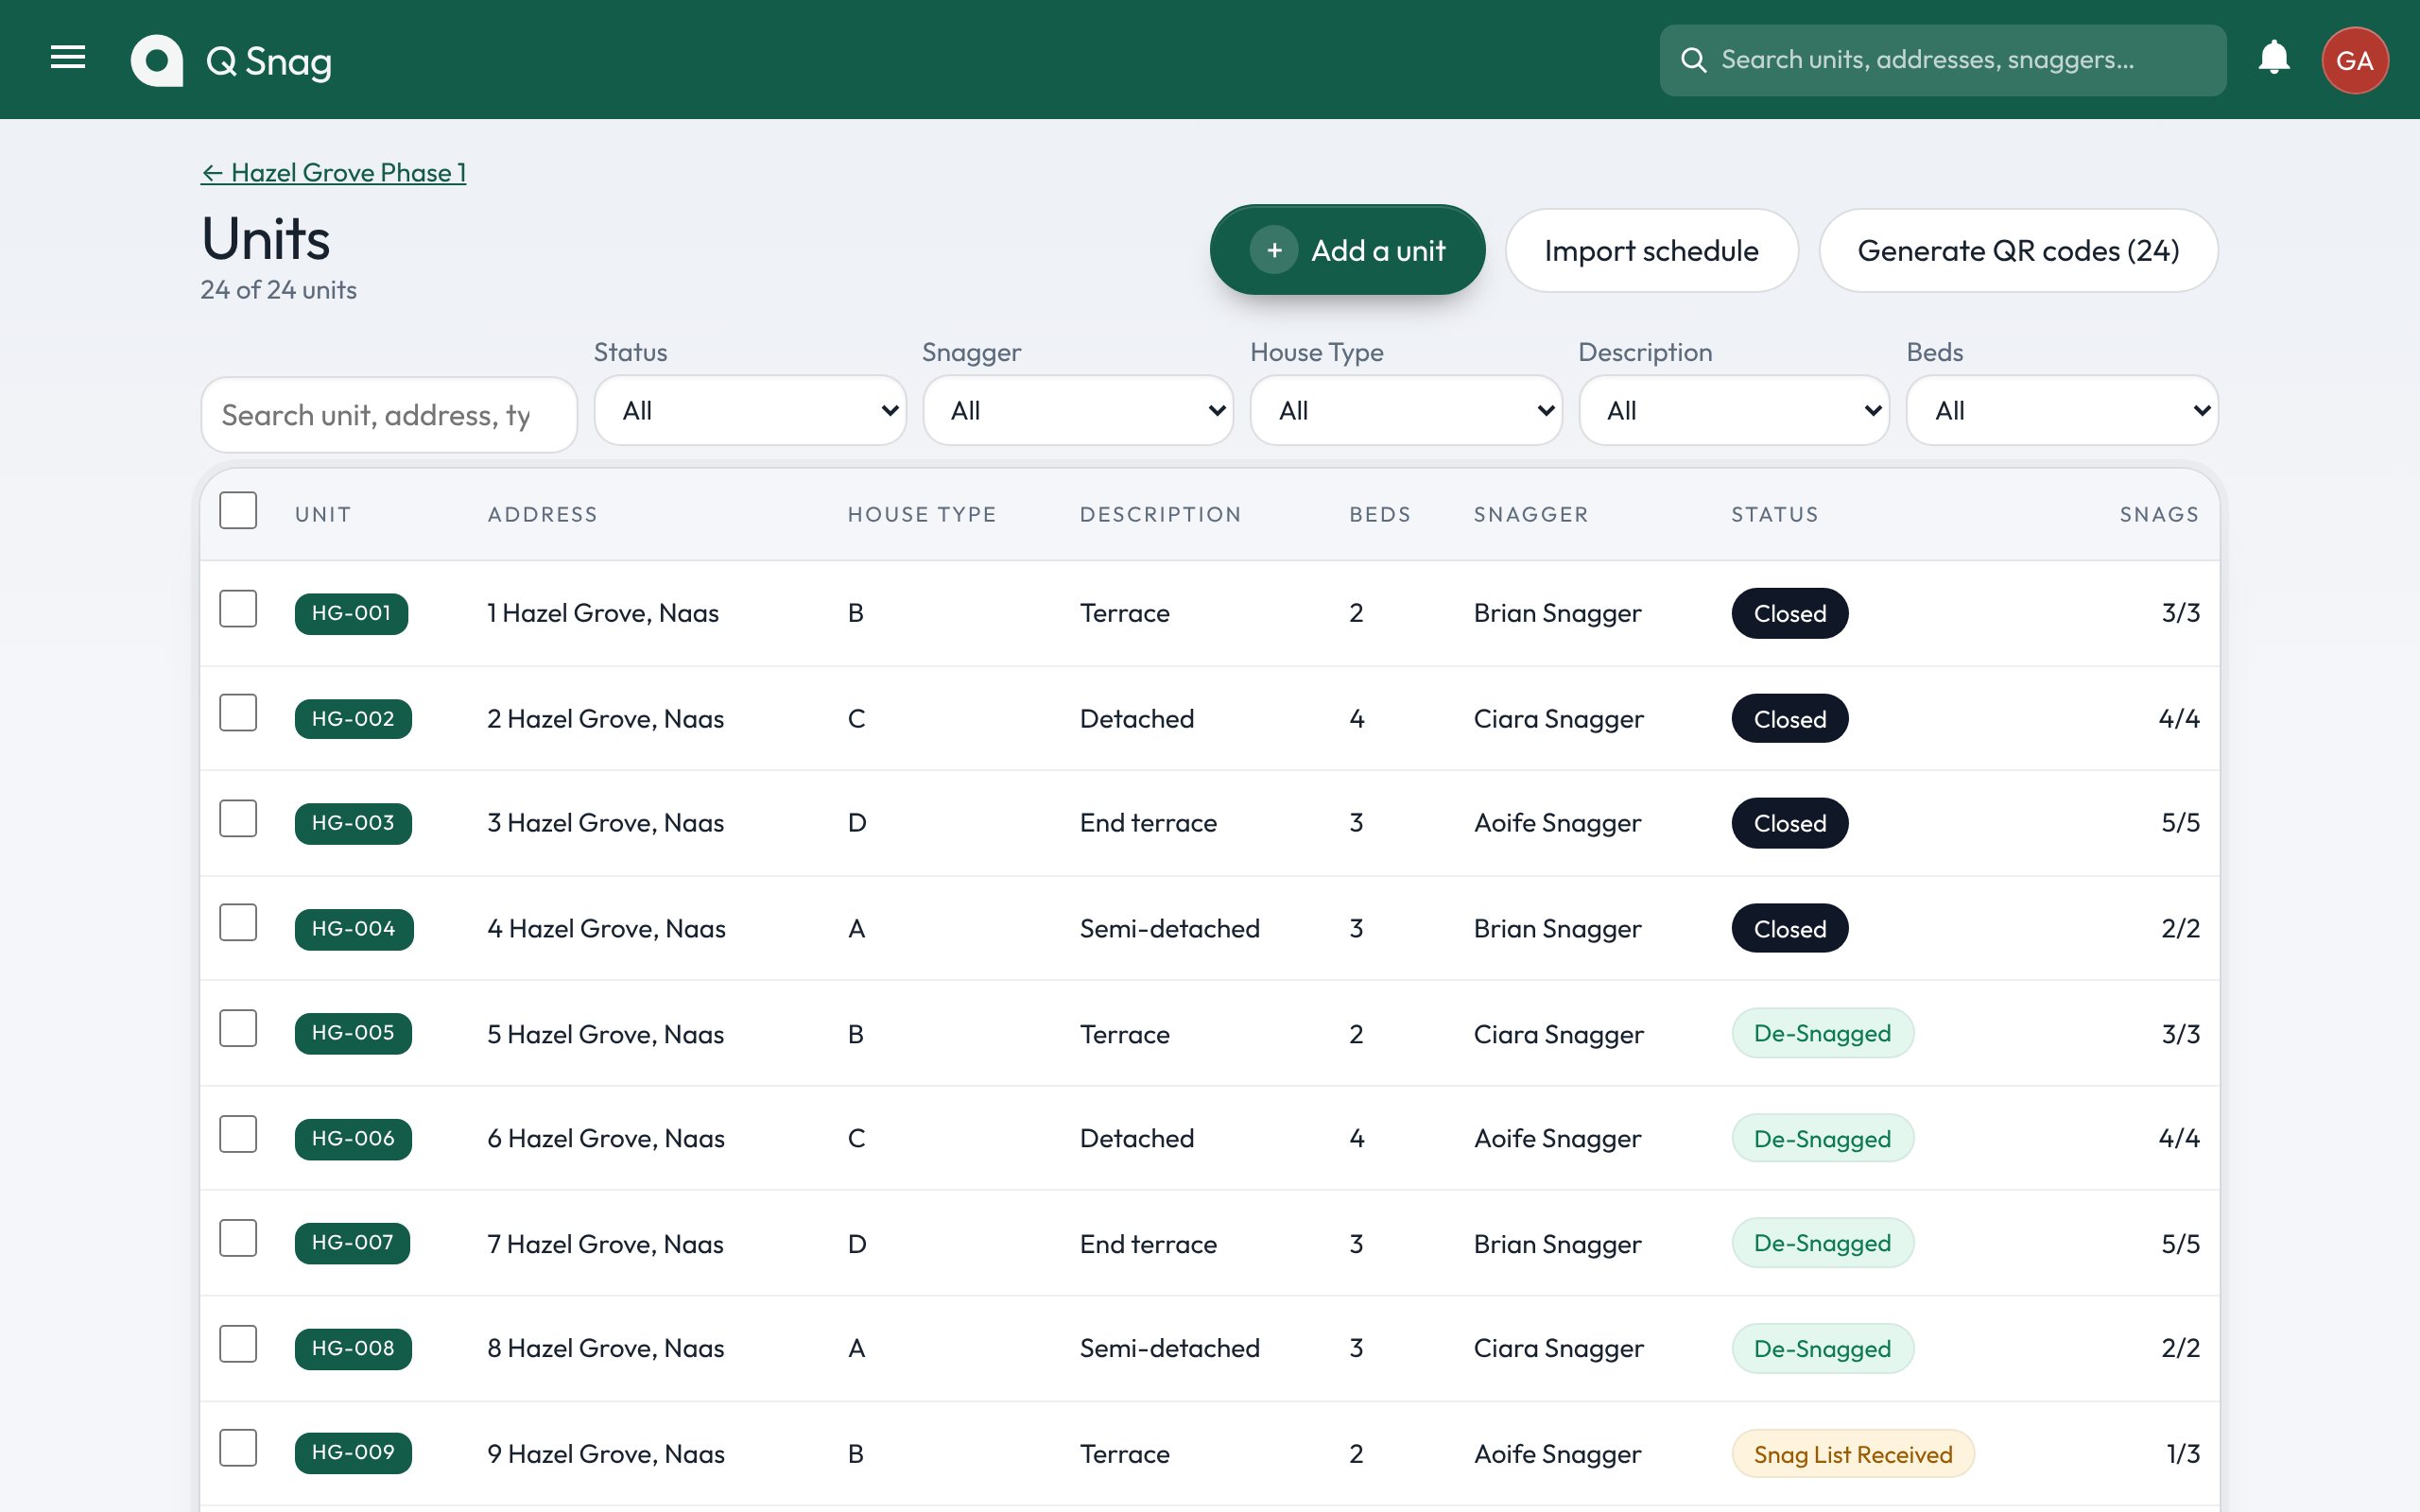Tick the checkbox for unit HG-002
The image size is (2420, 1512).
pos(238,713)
